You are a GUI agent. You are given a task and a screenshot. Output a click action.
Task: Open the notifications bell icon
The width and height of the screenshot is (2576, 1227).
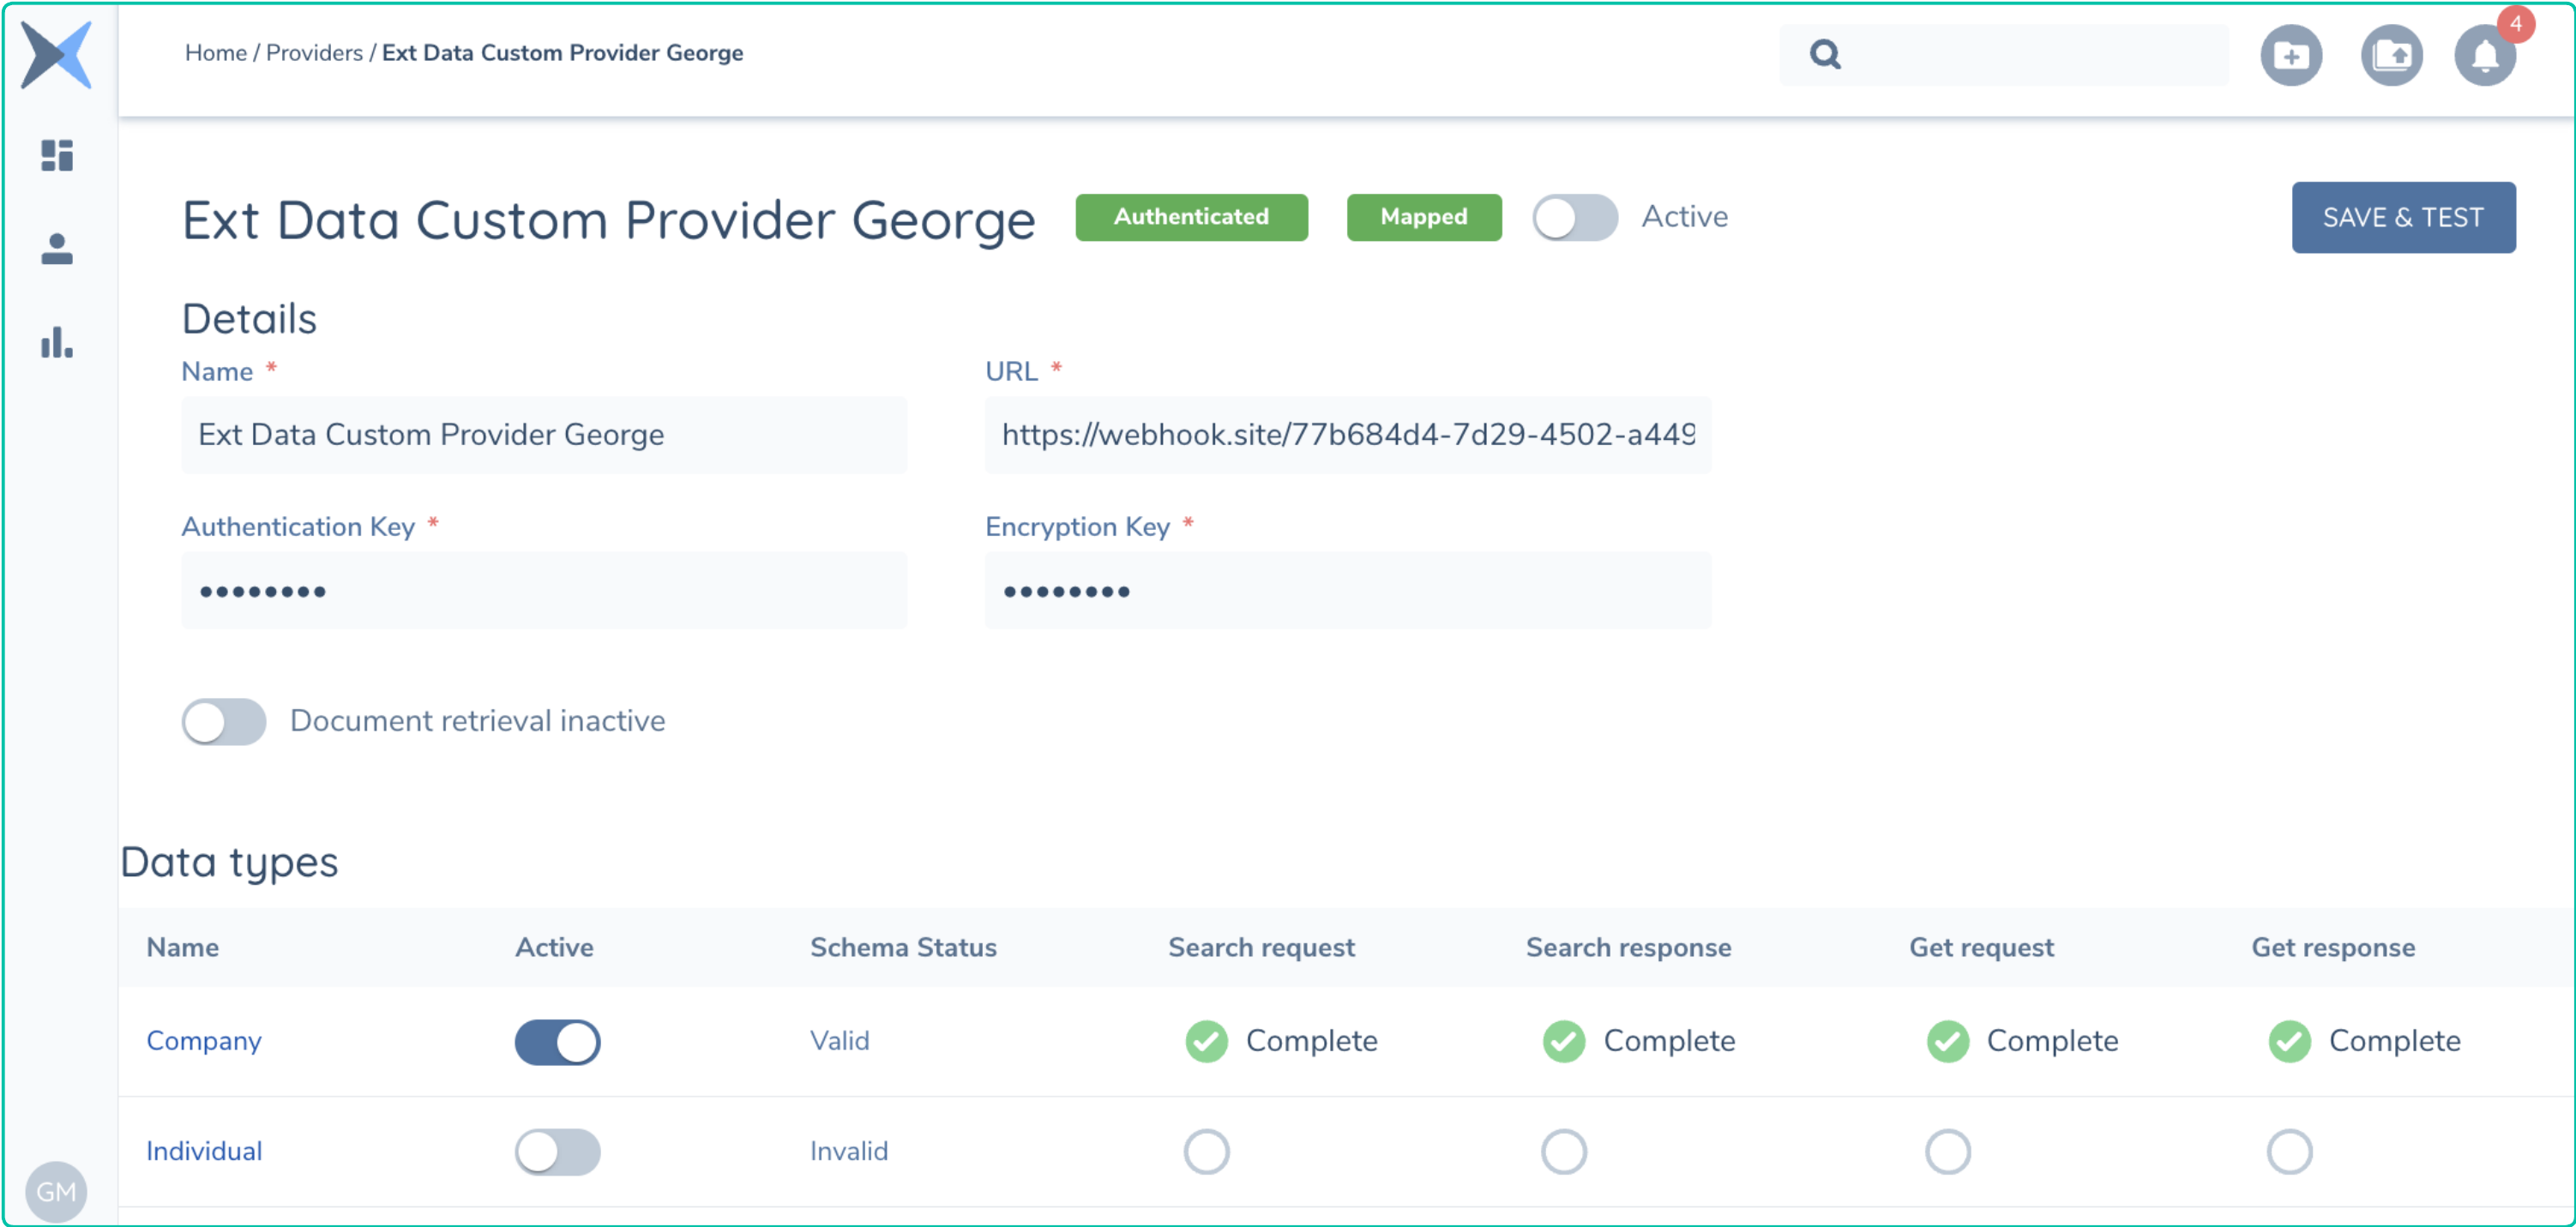click(x=2485, y=55)
